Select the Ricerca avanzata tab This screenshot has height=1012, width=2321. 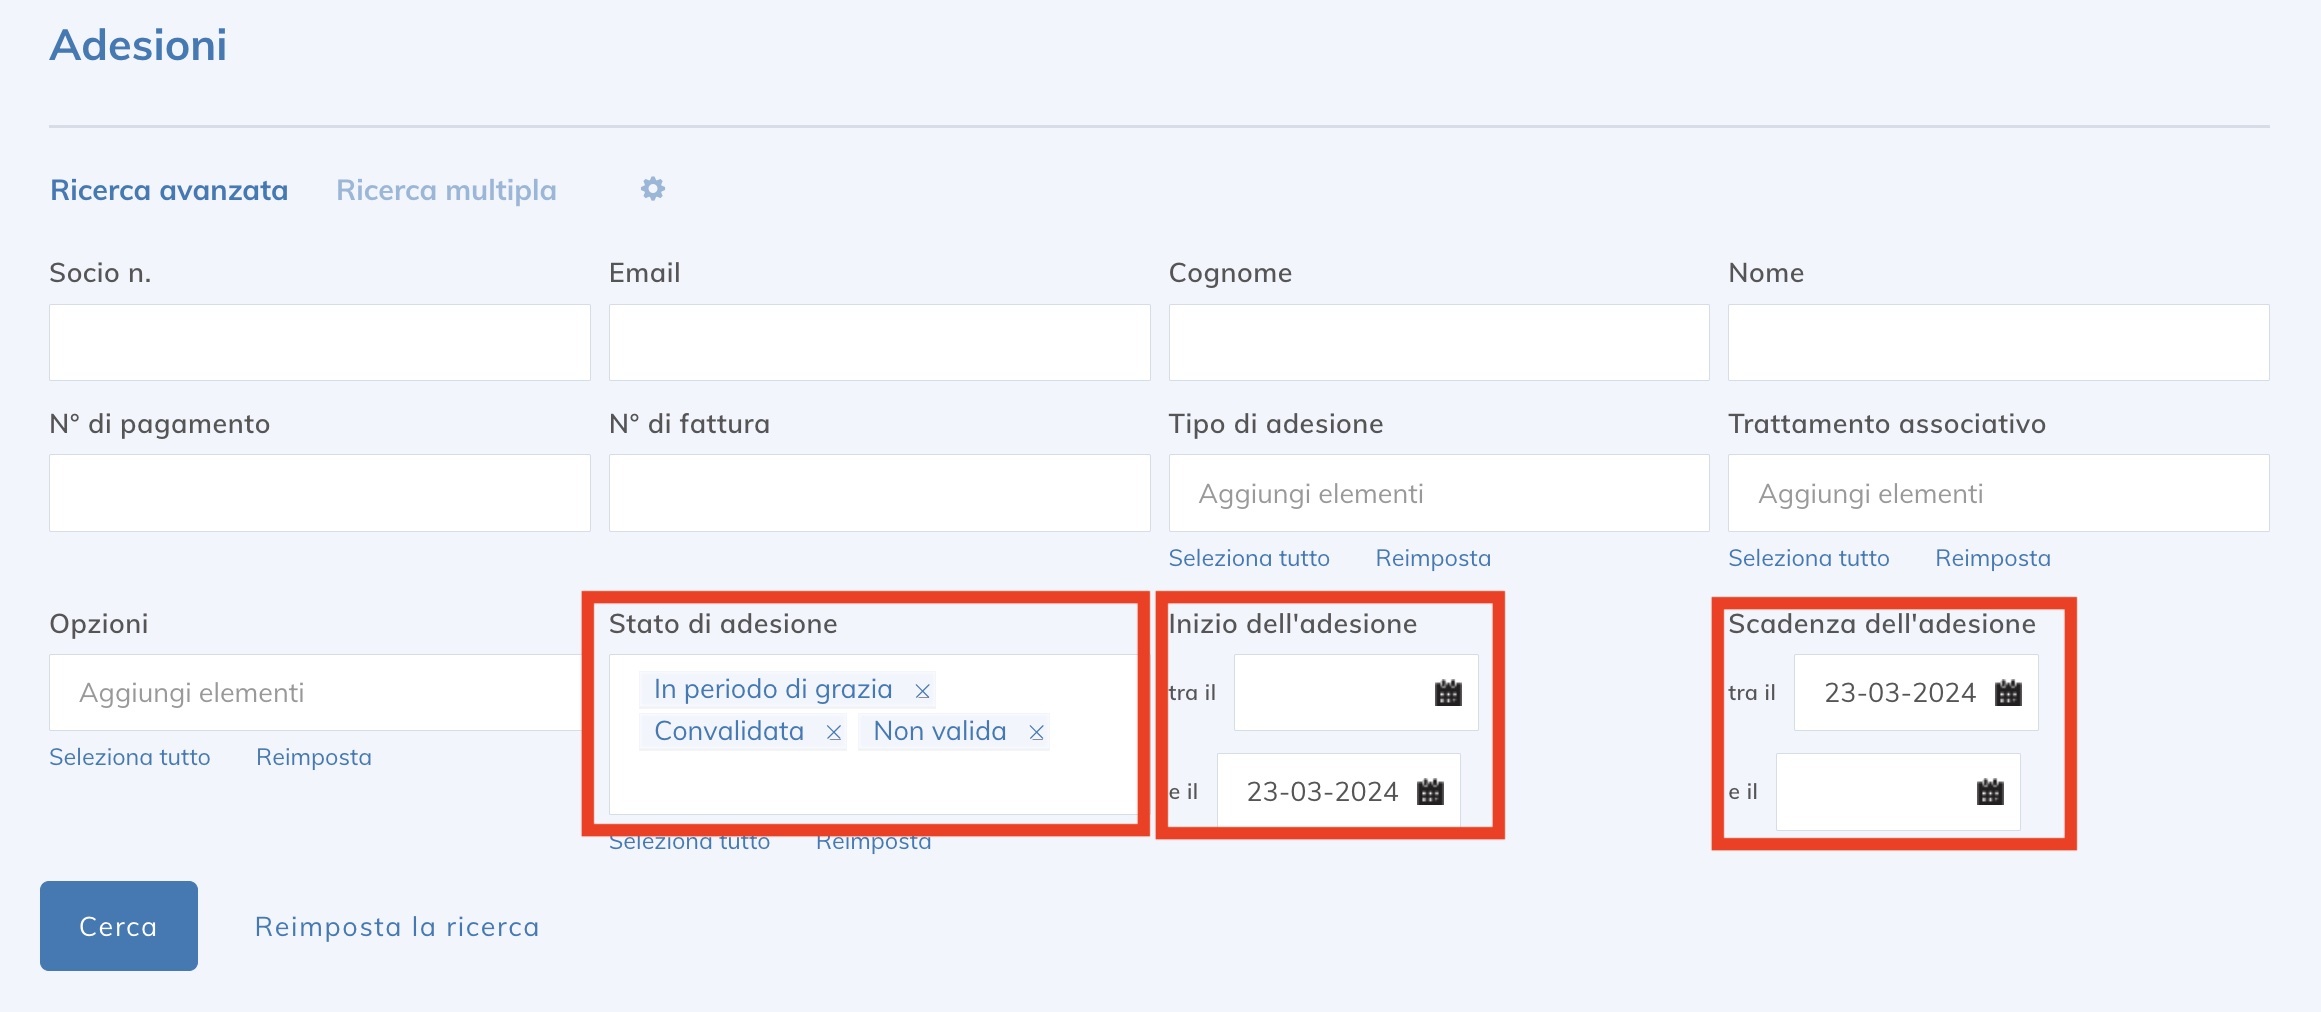169,190
